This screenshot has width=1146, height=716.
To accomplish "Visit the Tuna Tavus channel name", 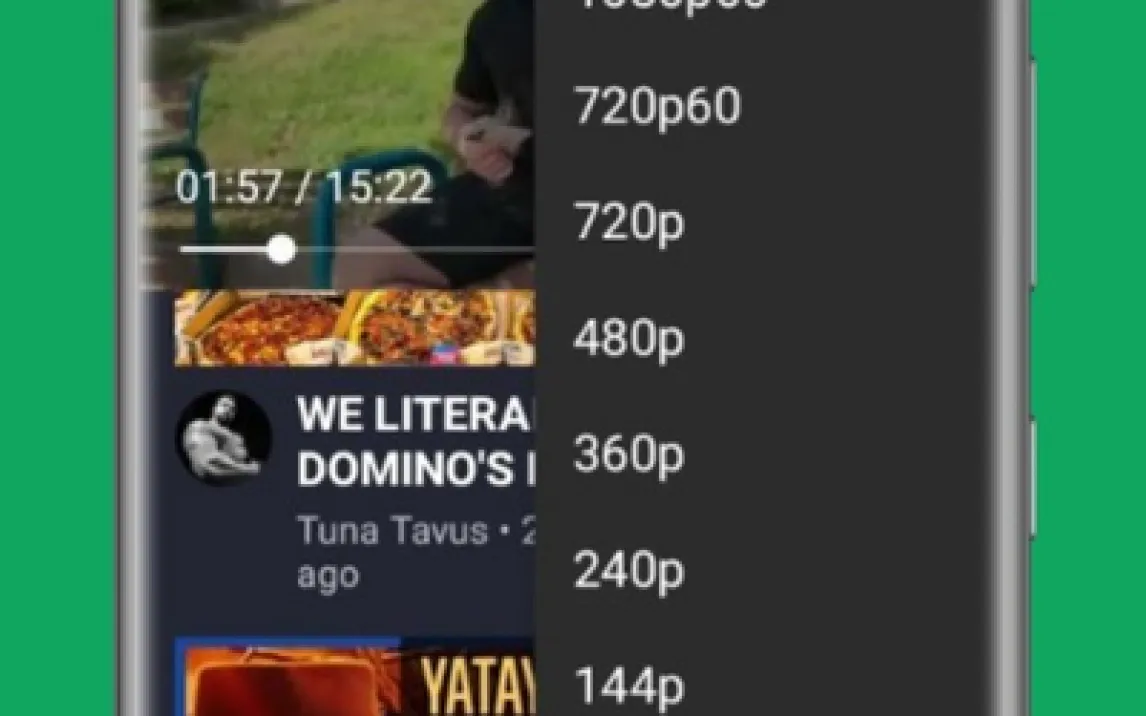I will coord(392,530).
